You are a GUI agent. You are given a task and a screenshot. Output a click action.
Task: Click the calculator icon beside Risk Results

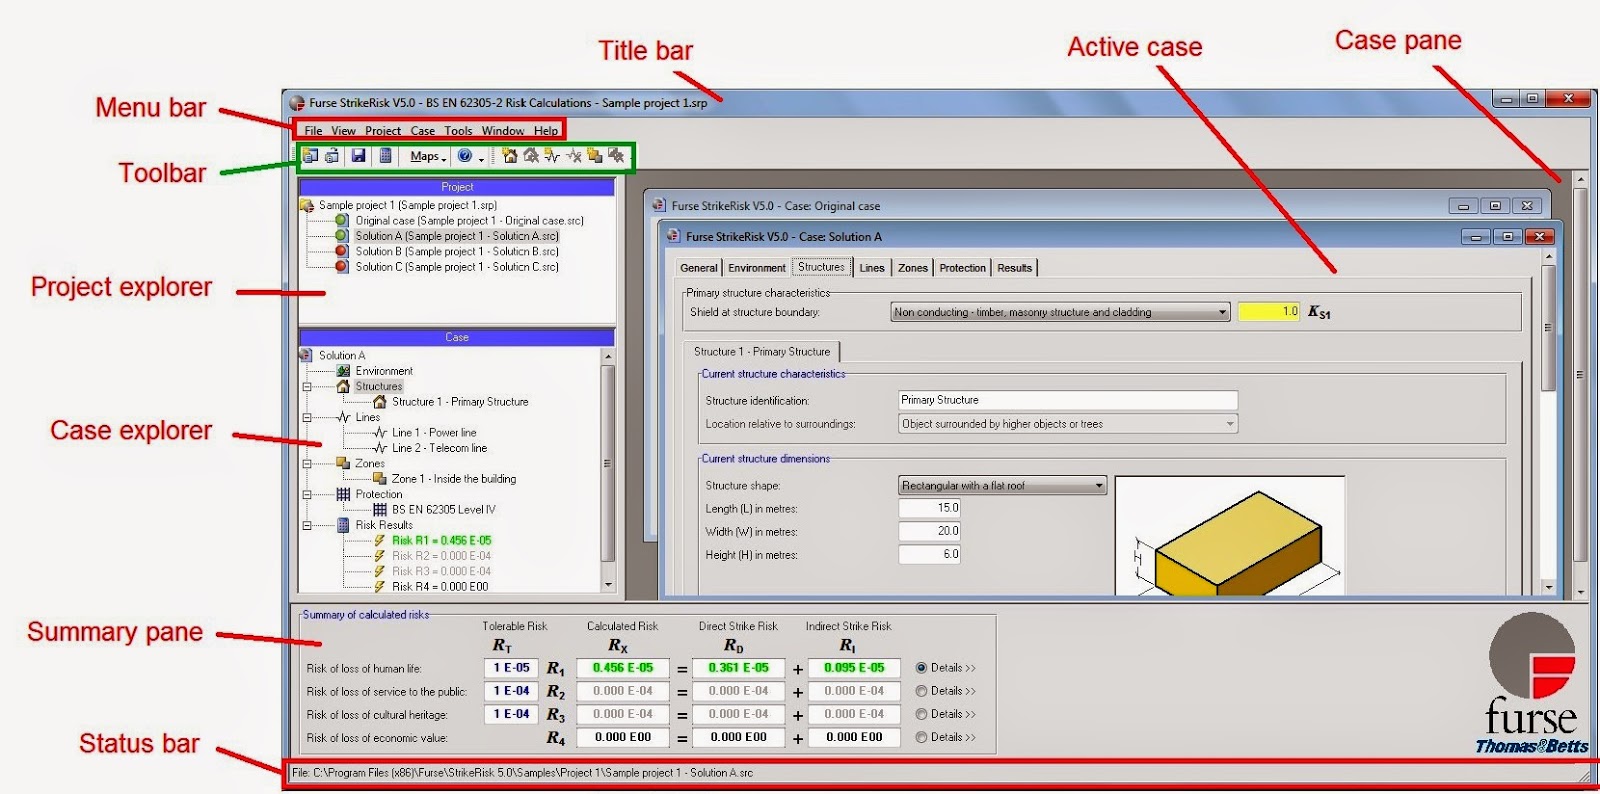(343, 525)
